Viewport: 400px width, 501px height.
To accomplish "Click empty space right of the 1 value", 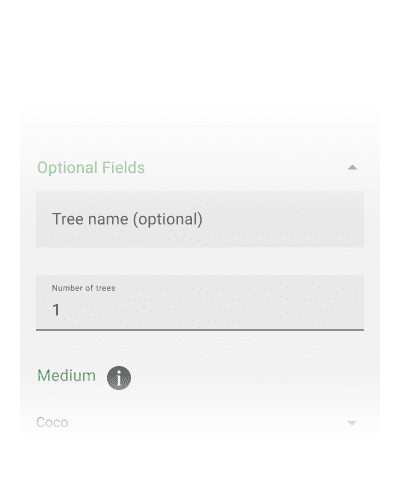I will [x=212, y=310].
